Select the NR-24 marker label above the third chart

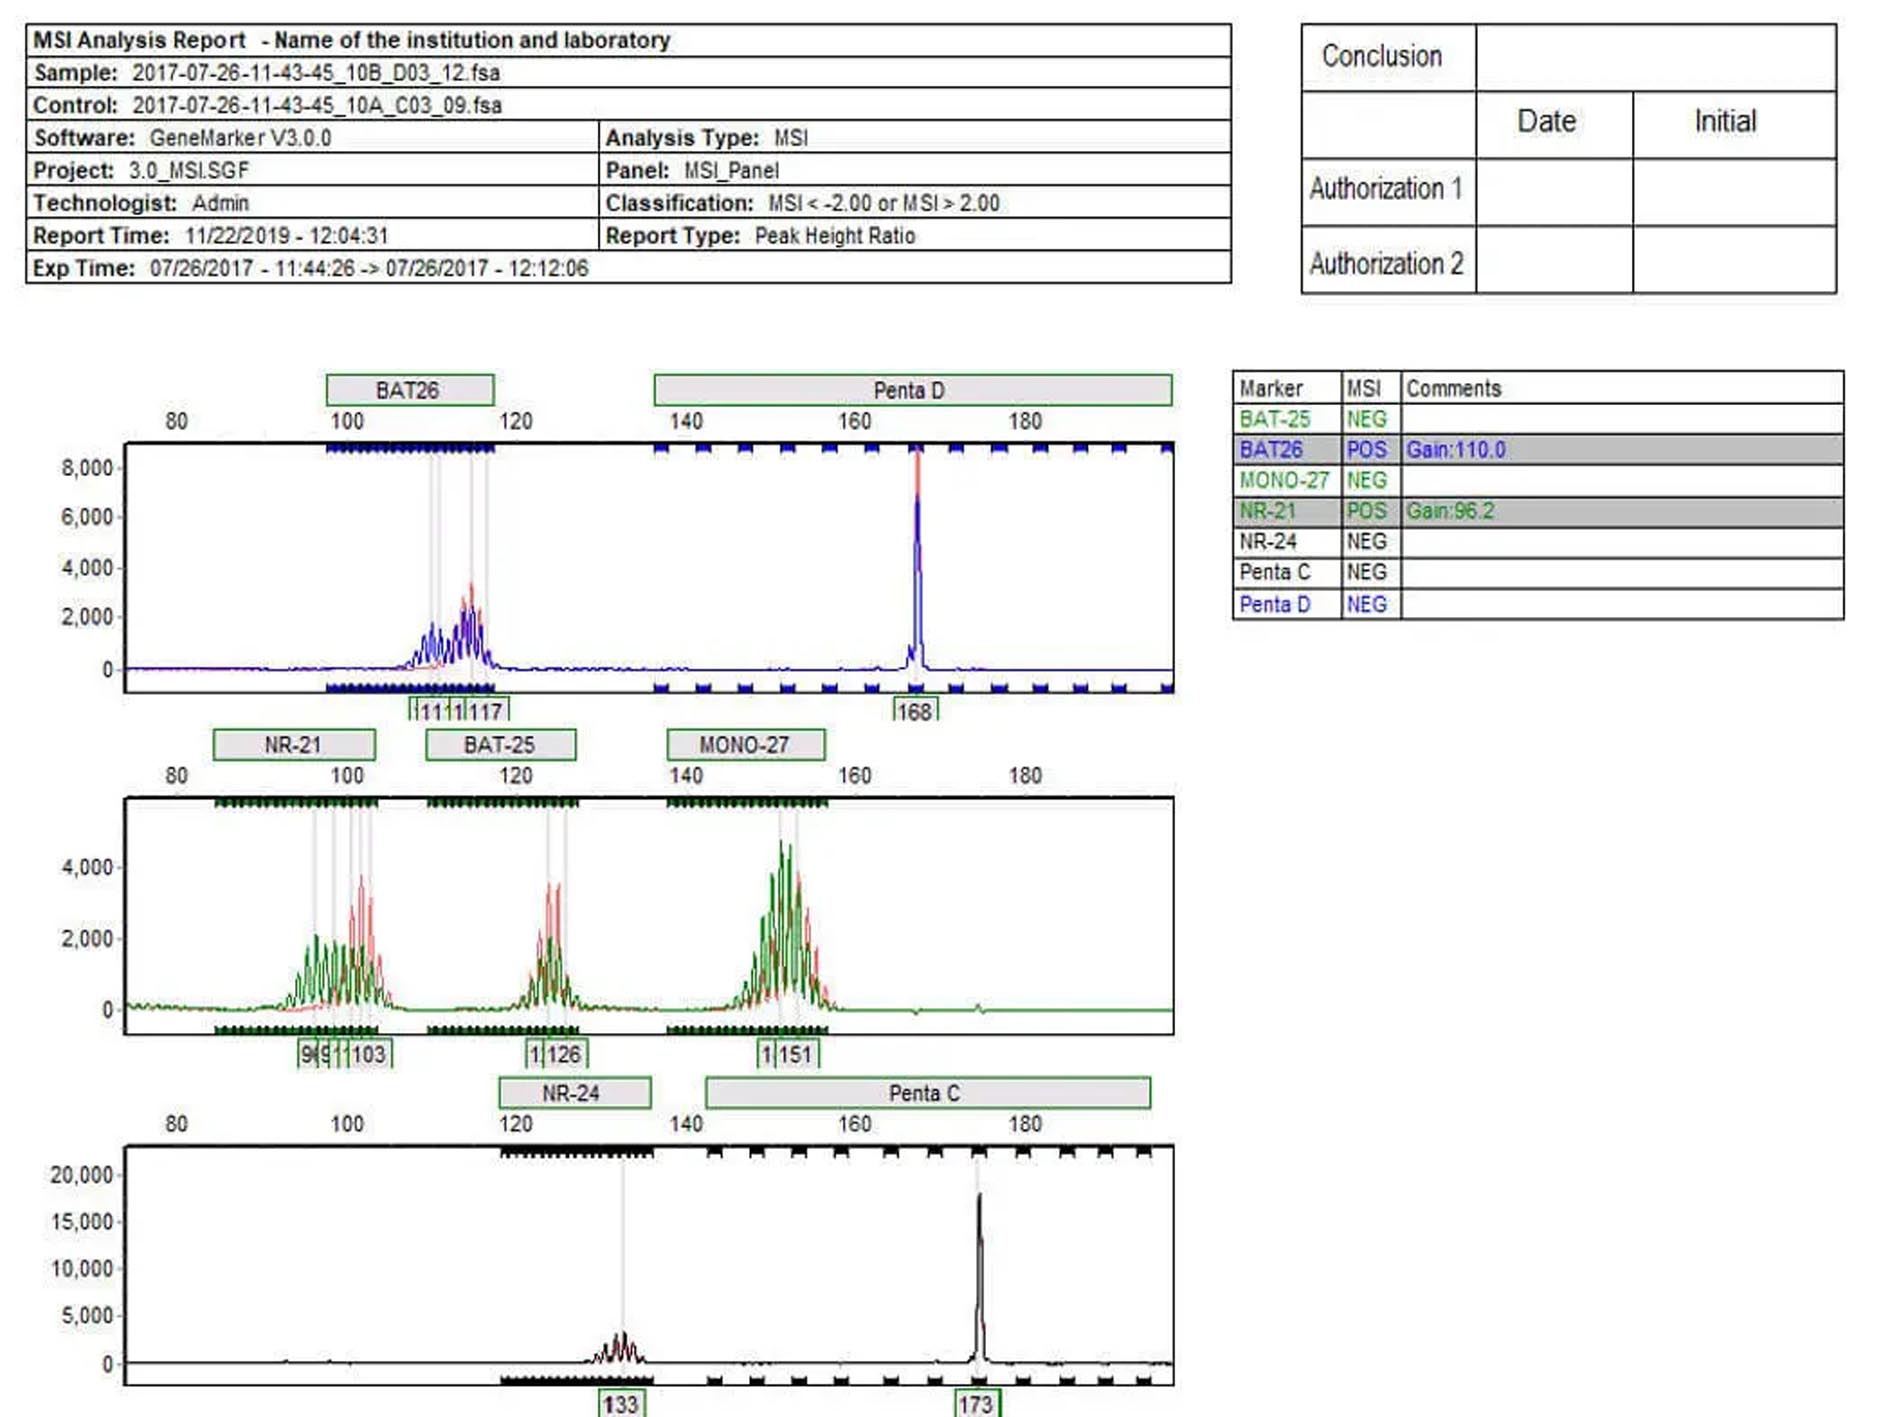573,1093
